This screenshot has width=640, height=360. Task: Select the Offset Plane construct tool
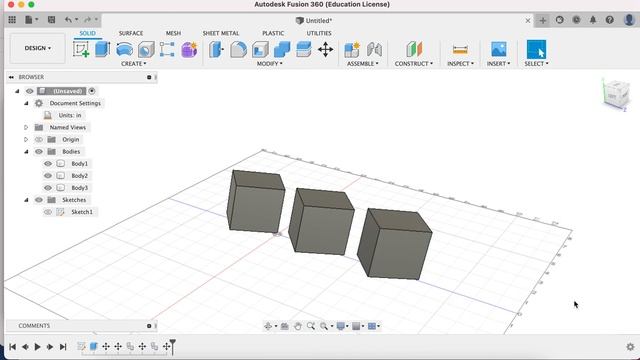pyautogui.click(x=414, y=49)
